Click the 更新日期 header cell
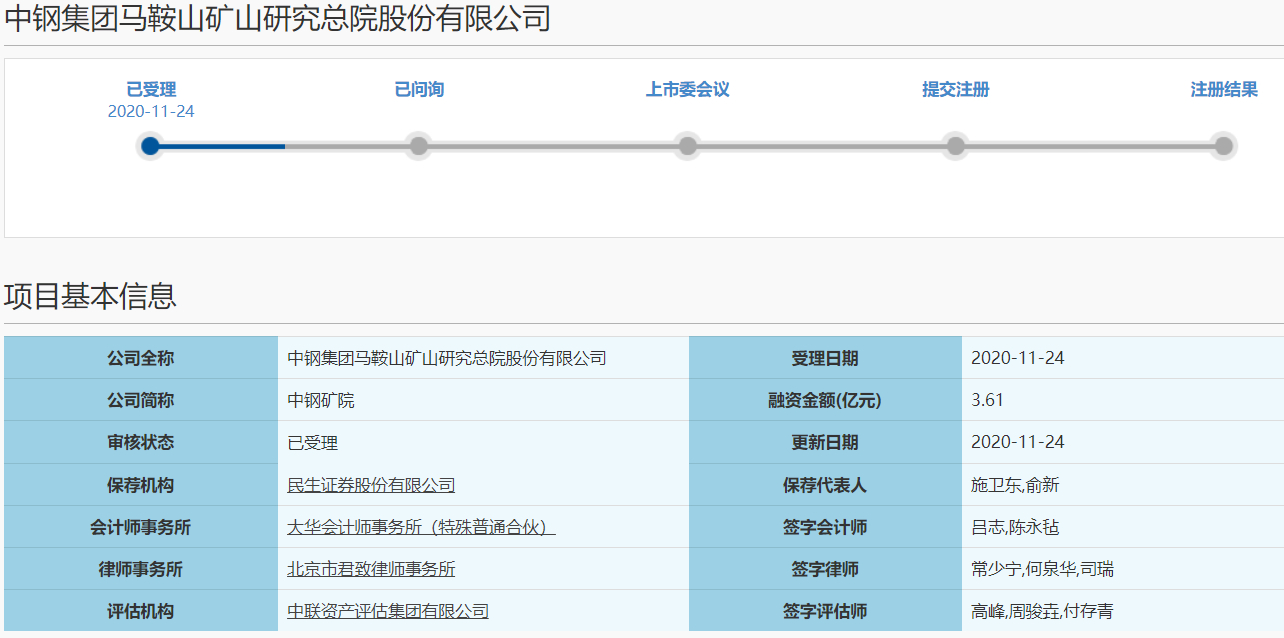The width and height of the screenshot is (1284, 638). click(x=825, y=442)
